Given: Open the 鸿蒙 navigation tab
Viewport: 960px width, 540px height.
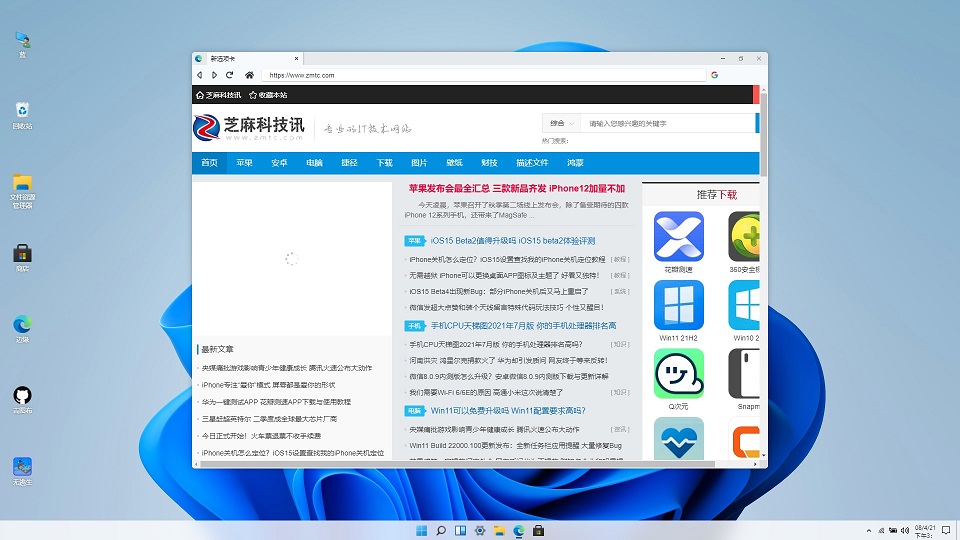Looking at the screenshot, I should point(575,163).
